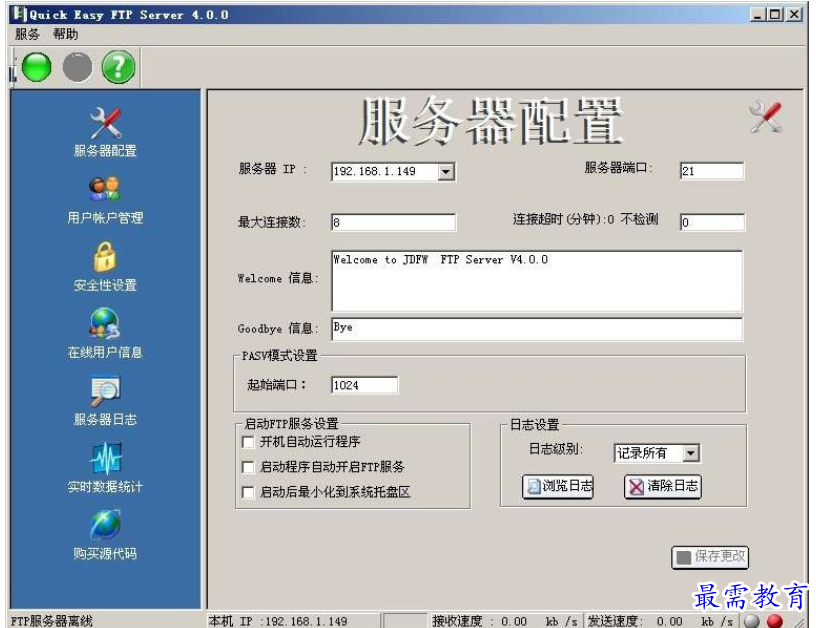The height and width of the screenshot is (628, 816).
Task: Click the 清除日志 button
Action: coord(663,486)
